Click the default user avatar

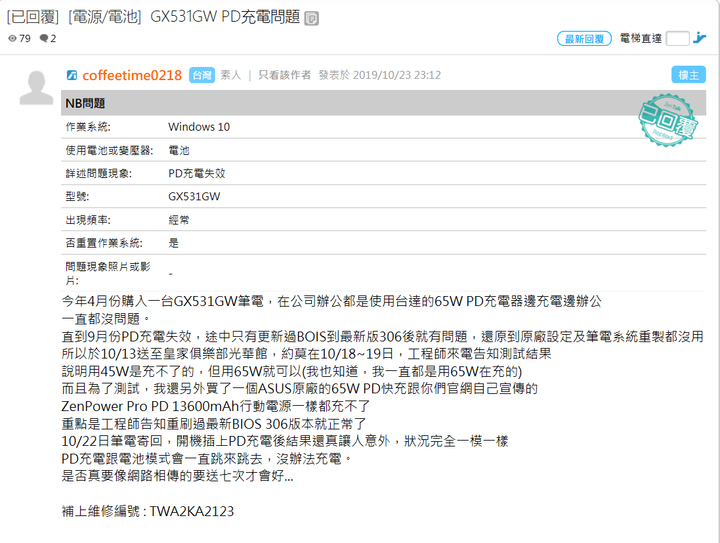pos(36,88)
